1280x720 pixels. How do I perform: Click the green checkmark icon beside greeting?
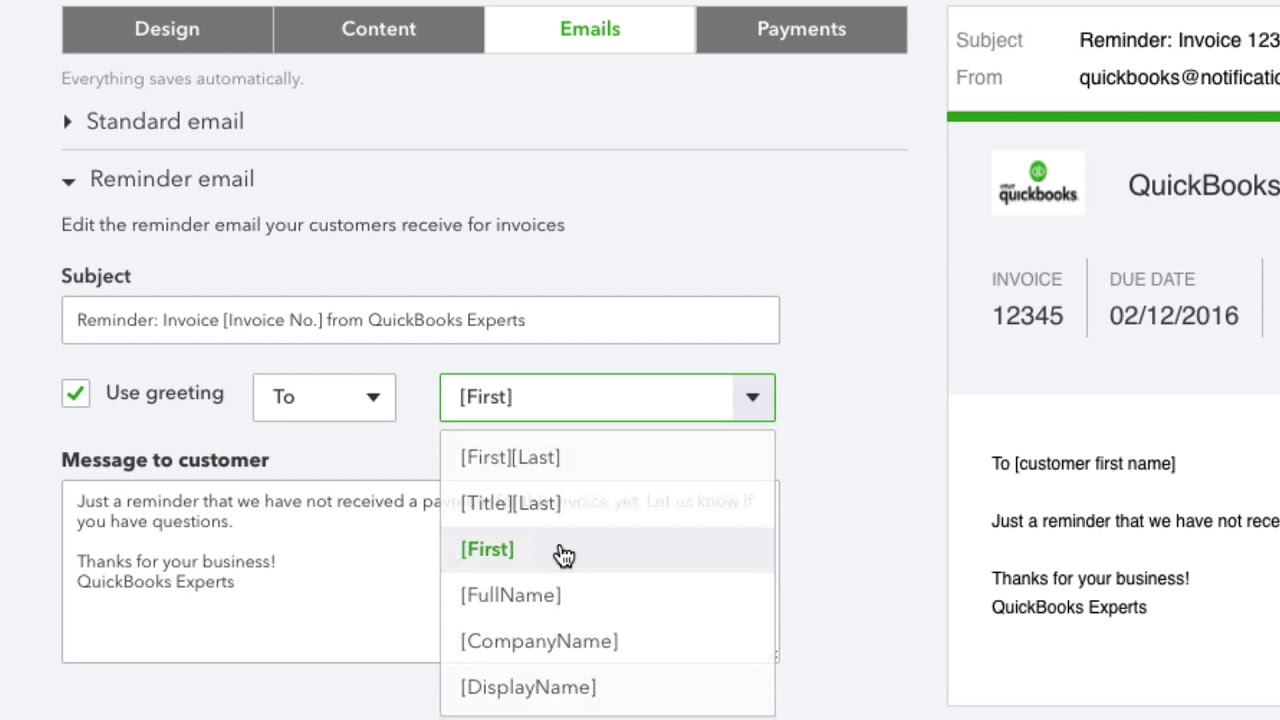coord(76,394)
